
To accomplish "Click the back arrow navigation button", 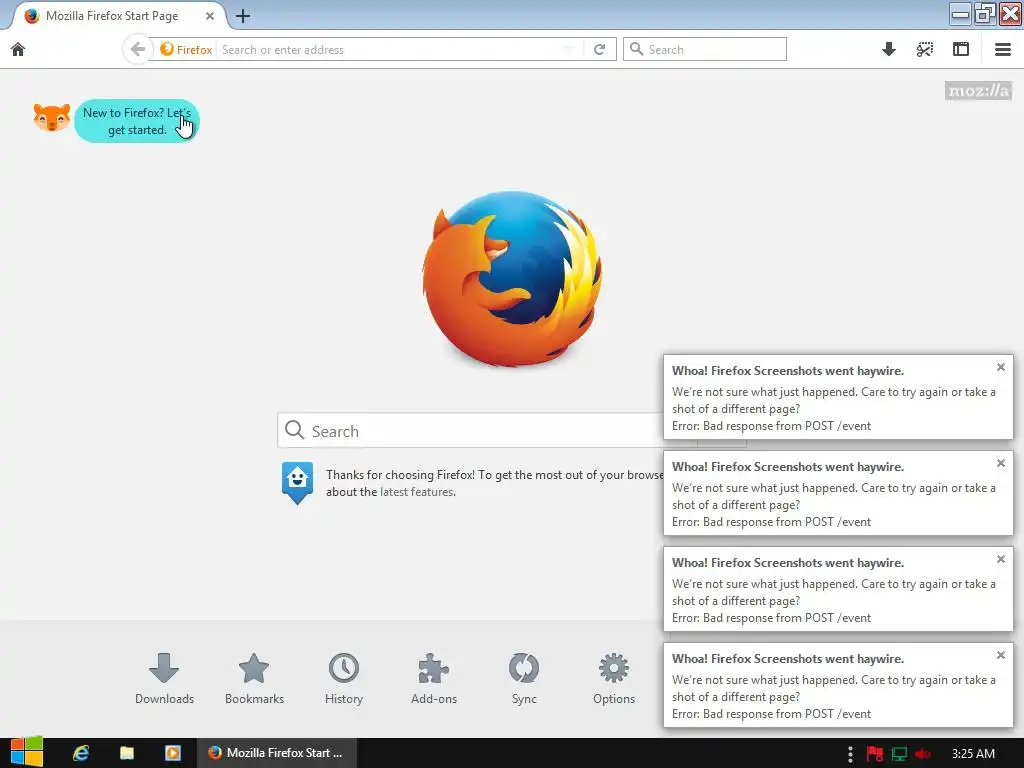I will point(137,50).
